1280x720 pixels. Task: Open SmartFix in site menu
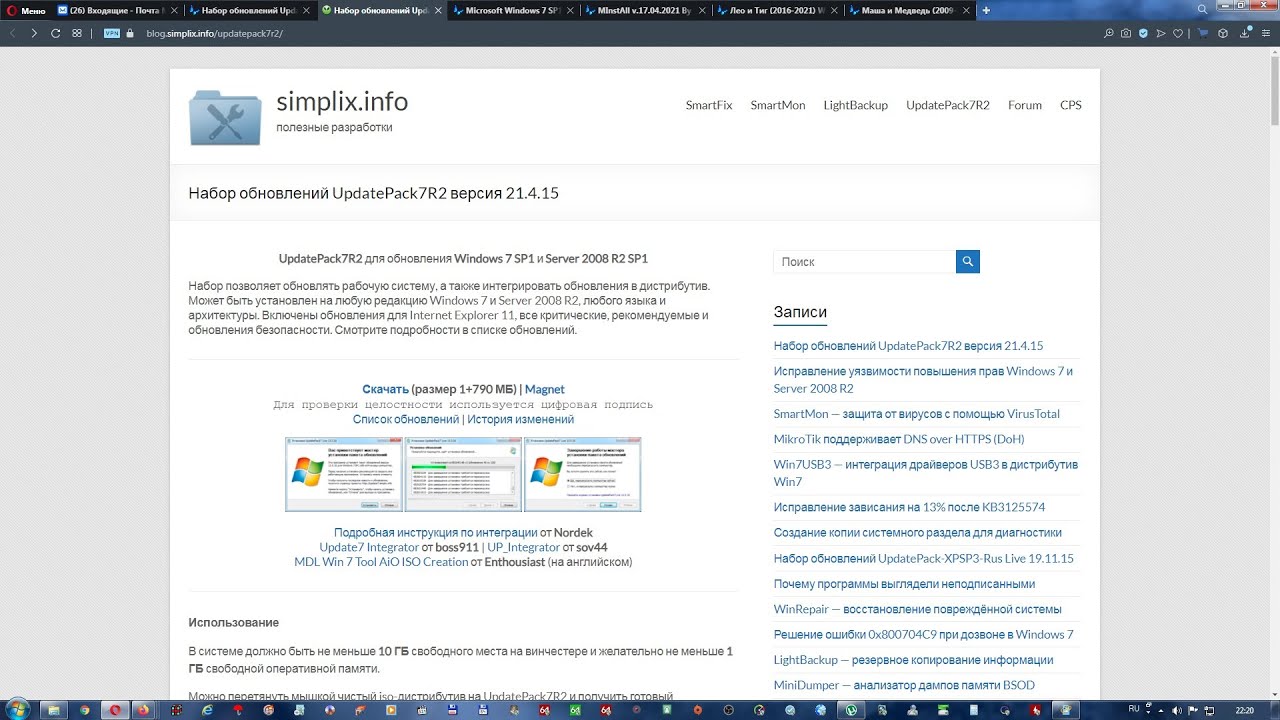click(709, 105)
